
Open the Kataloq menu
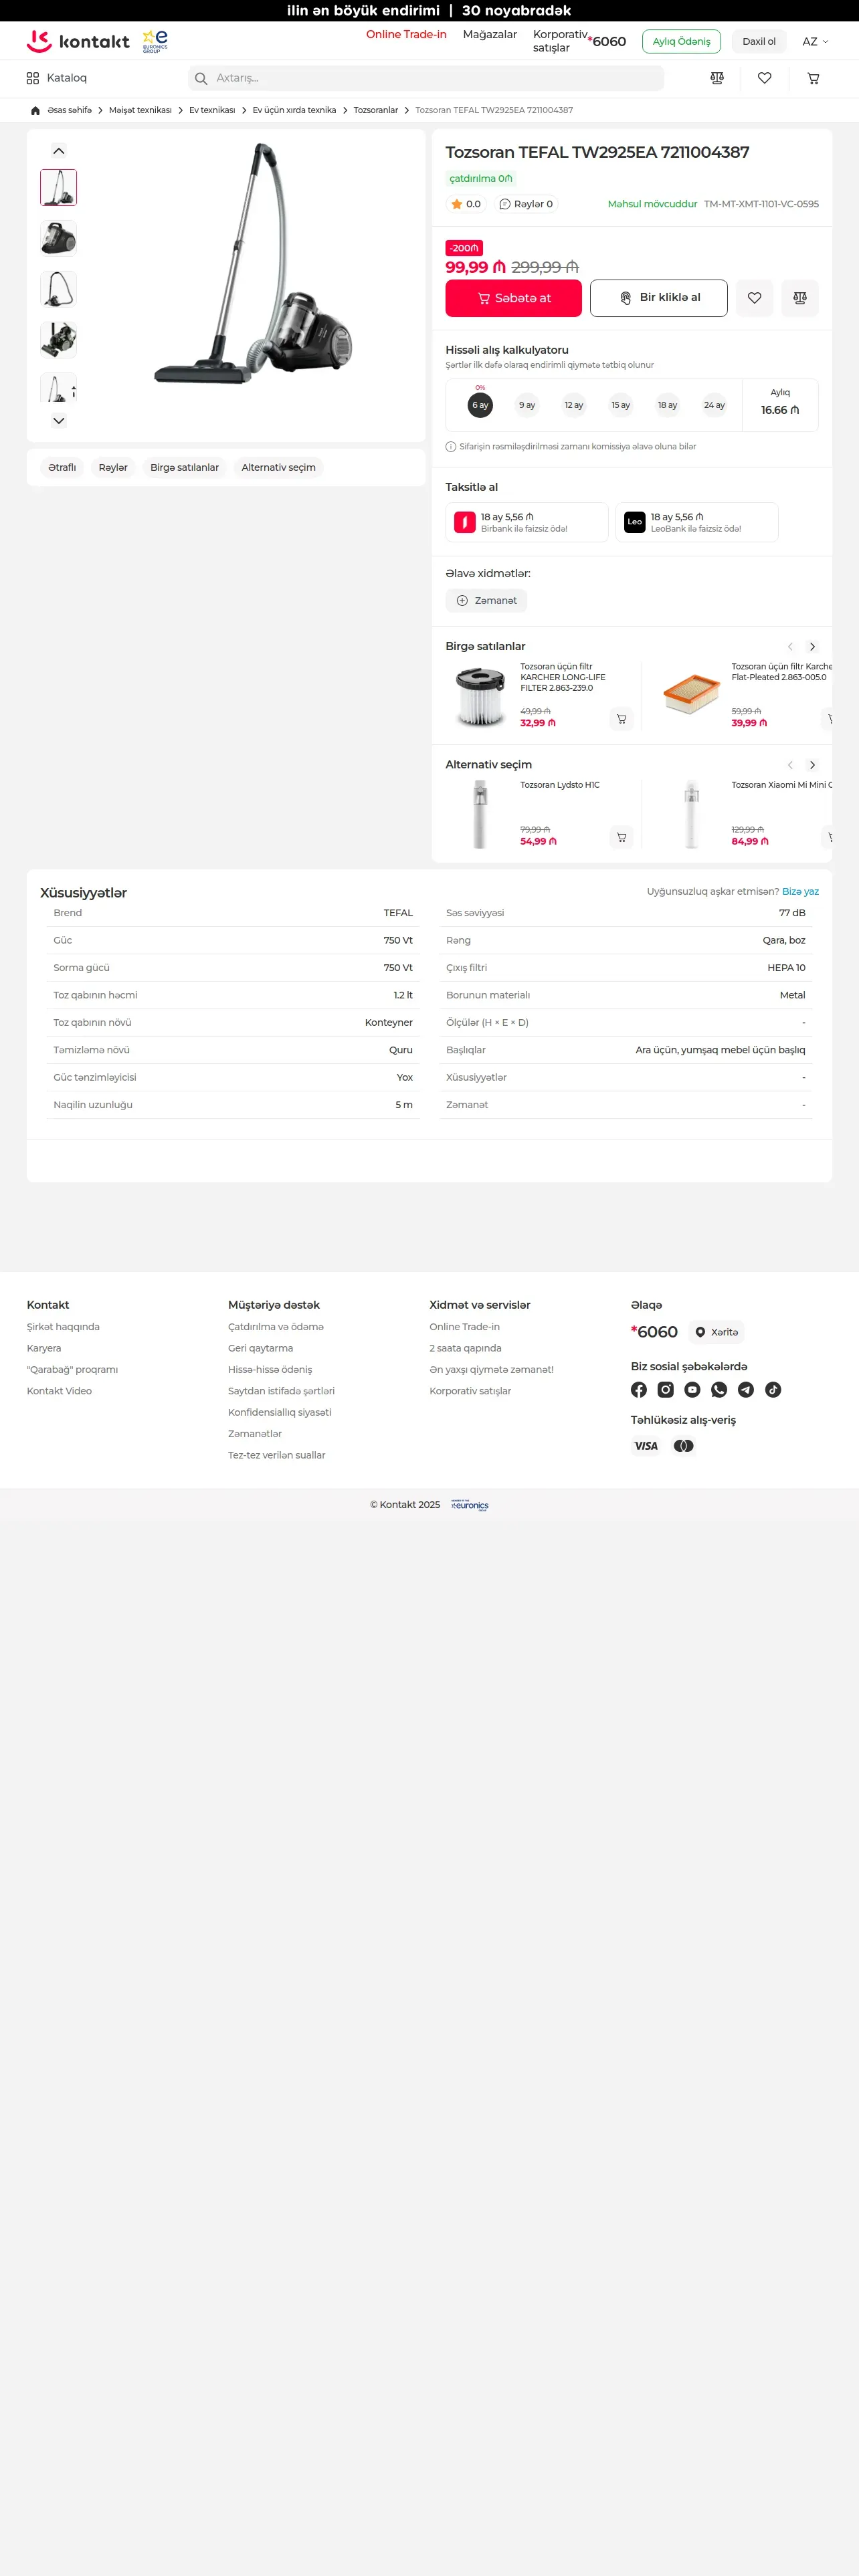click(57, 78)
